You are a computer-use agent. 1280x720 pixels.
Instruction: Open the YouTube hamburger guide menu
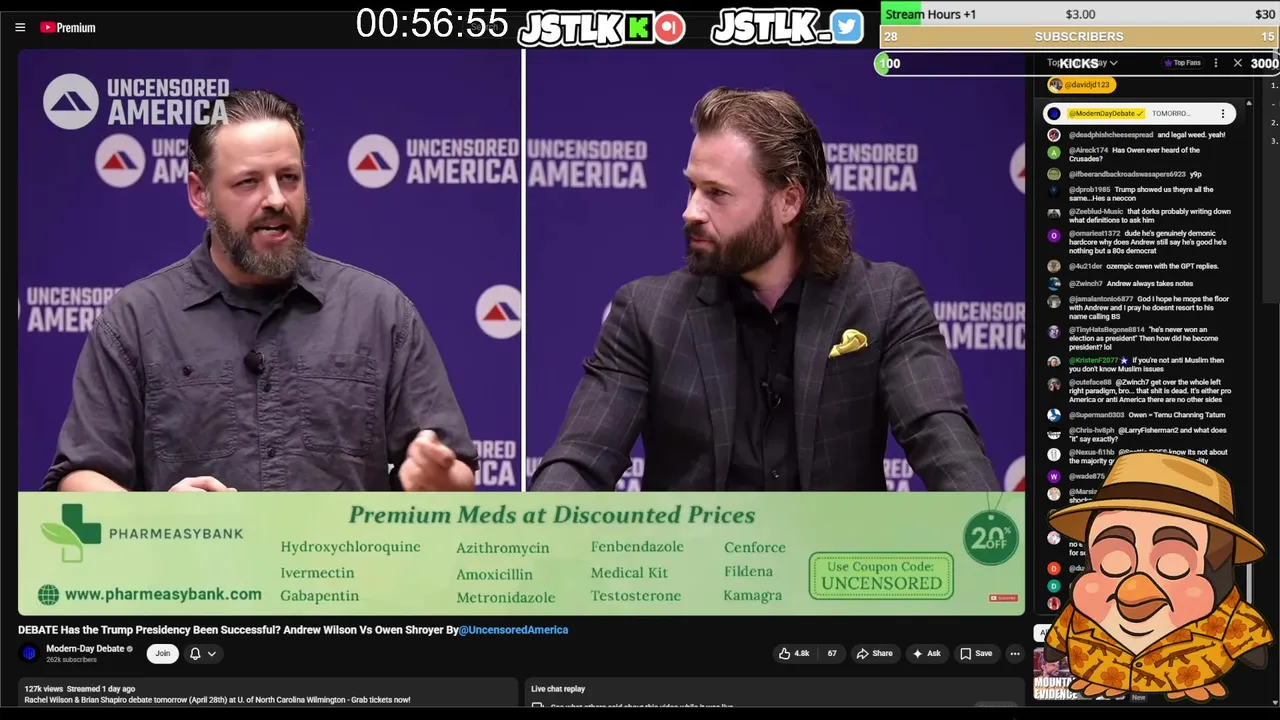(20, 28)
